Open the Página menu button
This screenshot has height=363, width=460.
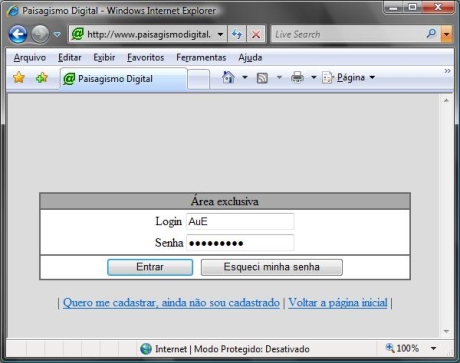(349, 77)
